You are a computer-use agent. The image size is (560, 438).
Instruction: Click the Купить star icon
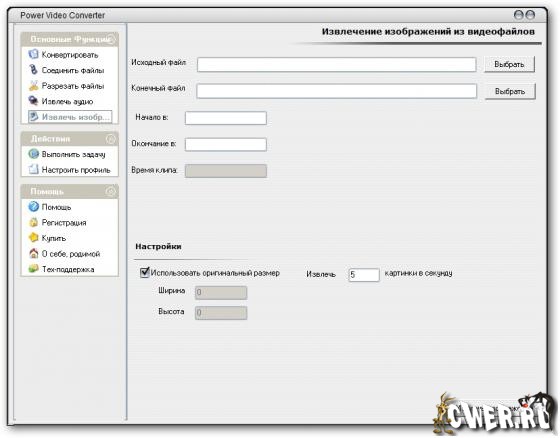(x=33, y=238)
